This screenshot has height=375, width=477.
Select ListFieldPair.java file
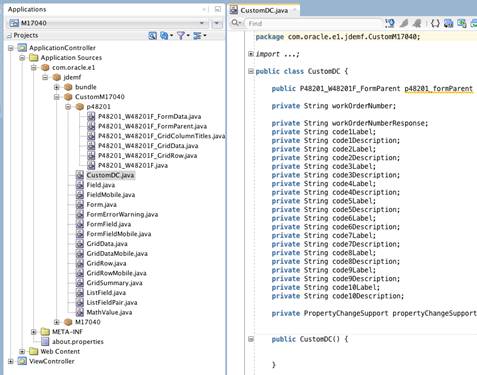coord(112,302)
